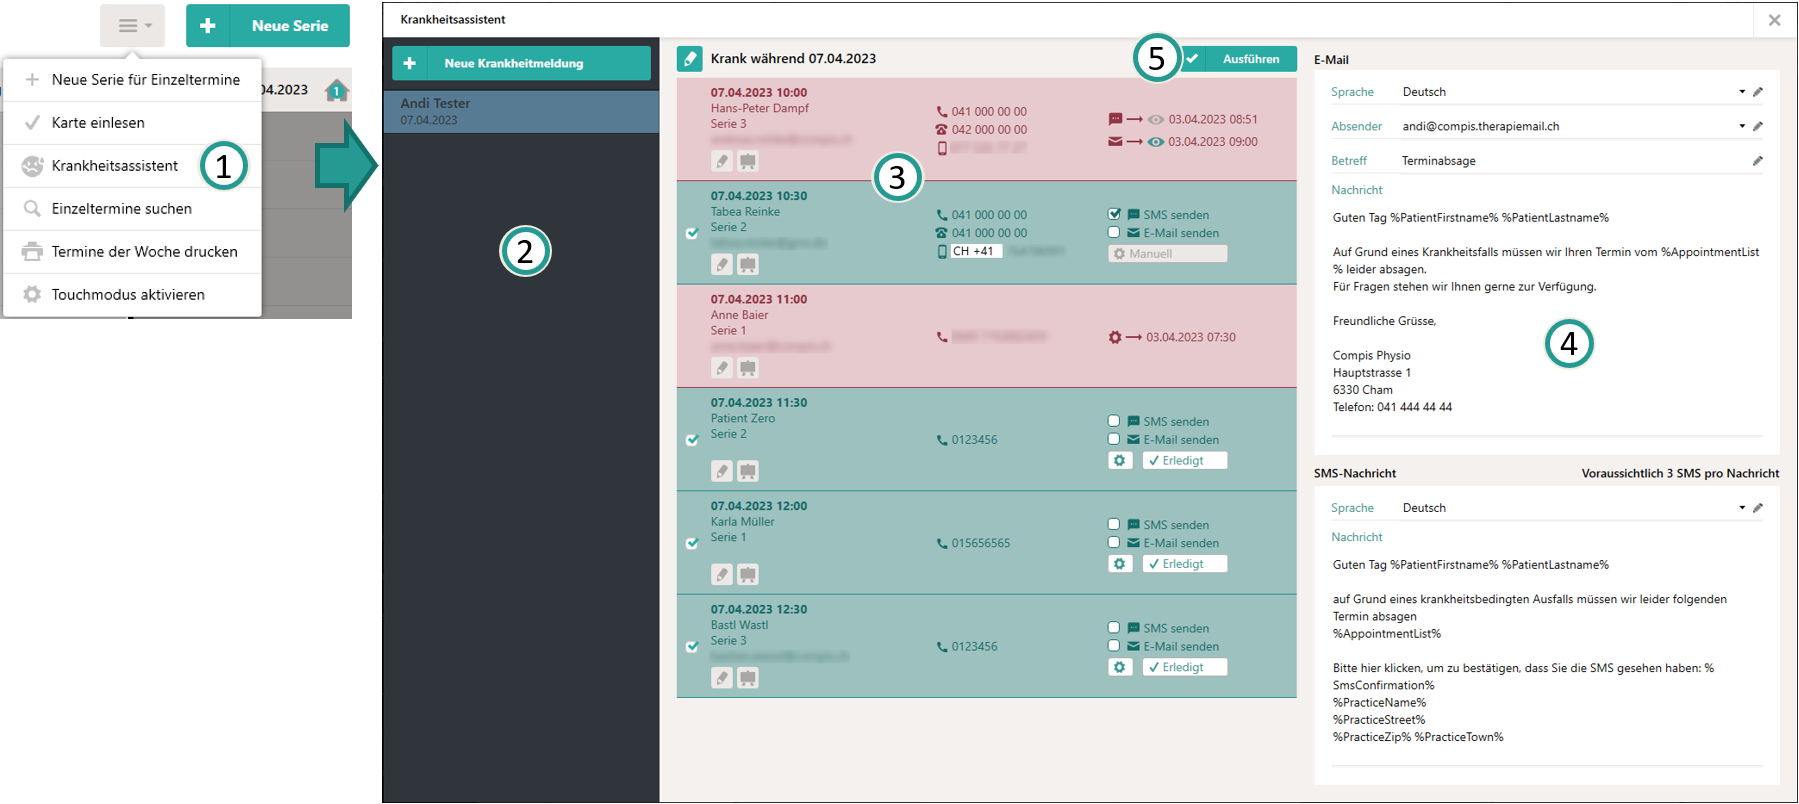This screenshot has width=1799, height=804.
Task: Enable 'E-Mail senden' for Karla Müller
Action: pos(1114,543)
